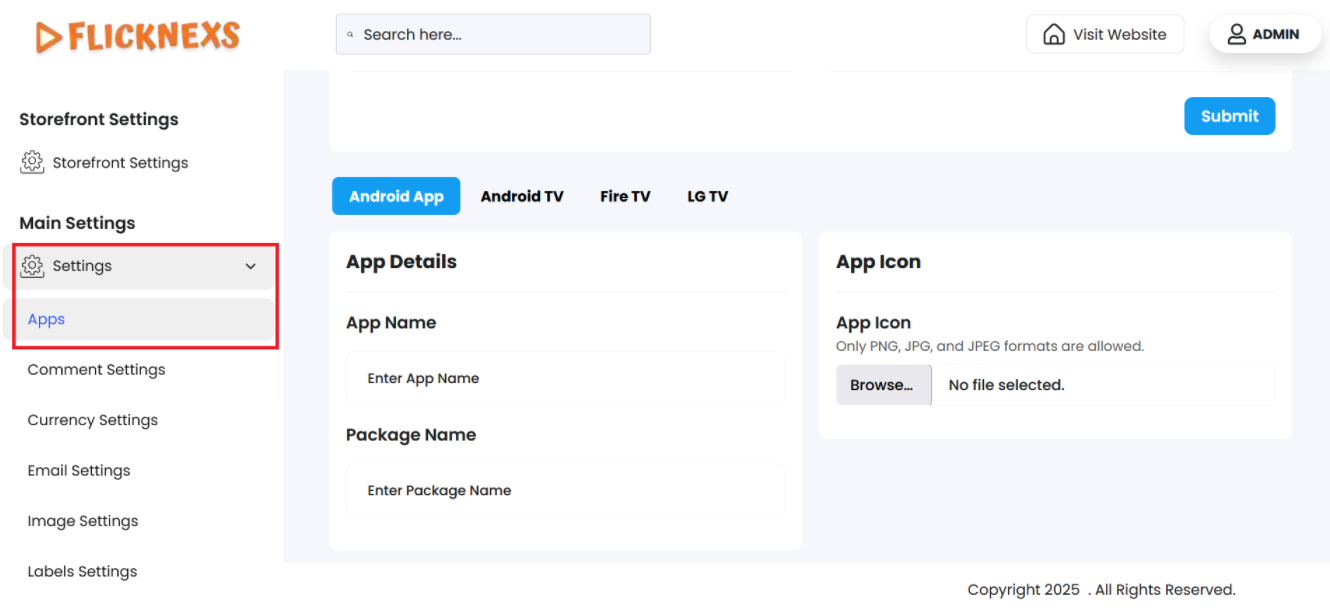The width and height of the screenshot is (1330, 610).
Task: Focus the Enter App Name field
Action: 565,378
